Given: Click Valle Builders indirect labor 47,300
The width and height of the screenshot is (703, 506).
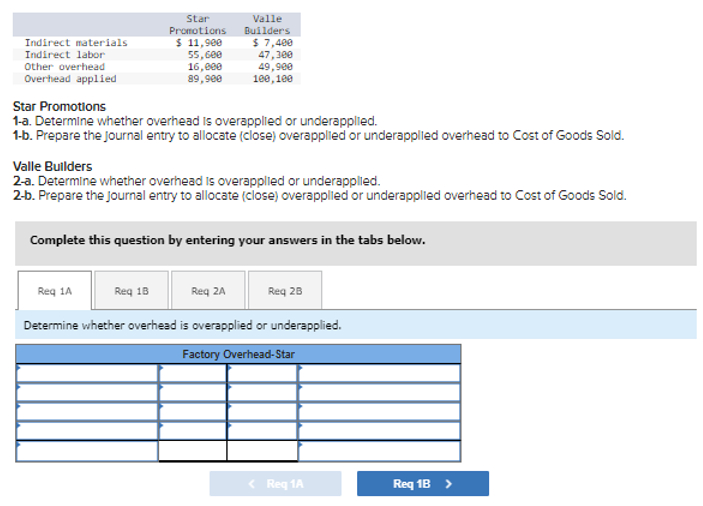Looking at the screenshot, I should [x=275, y=55].
